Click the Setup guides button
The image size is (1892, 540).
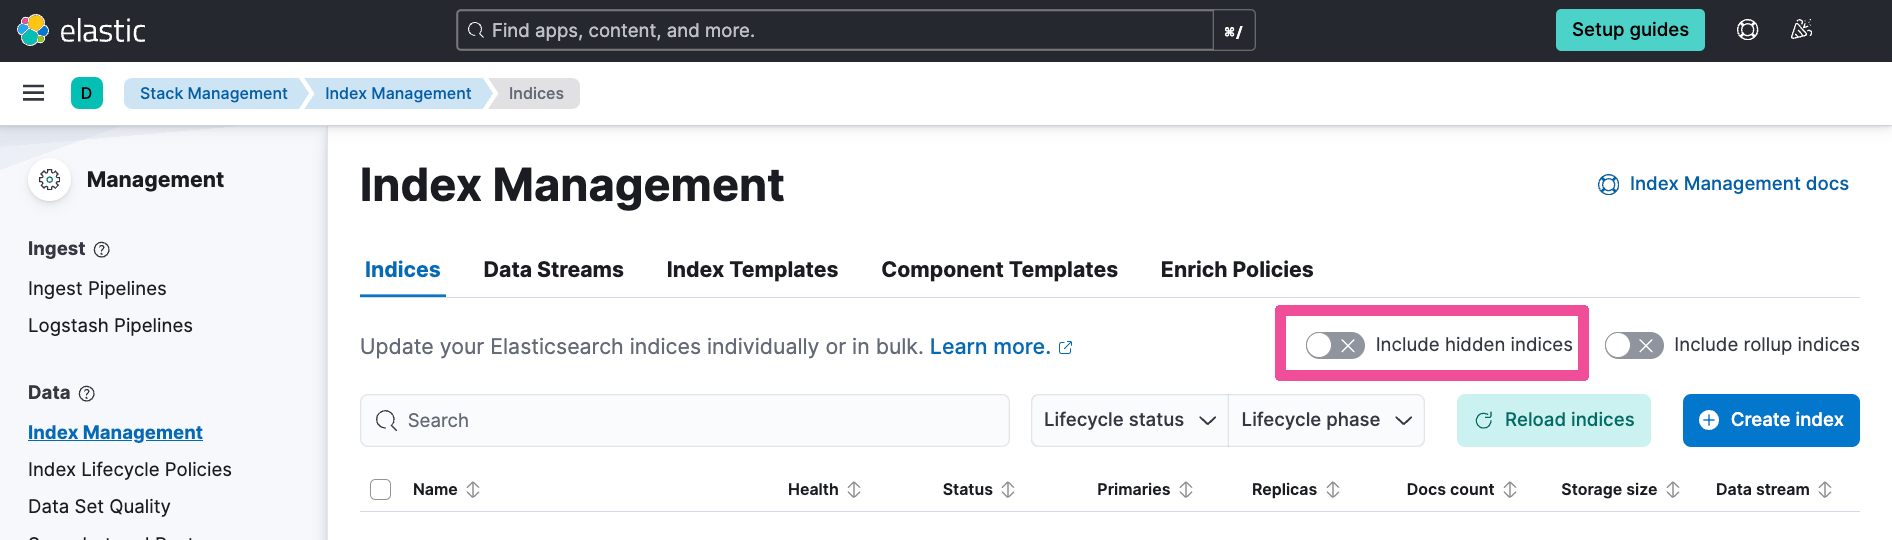1630,30
